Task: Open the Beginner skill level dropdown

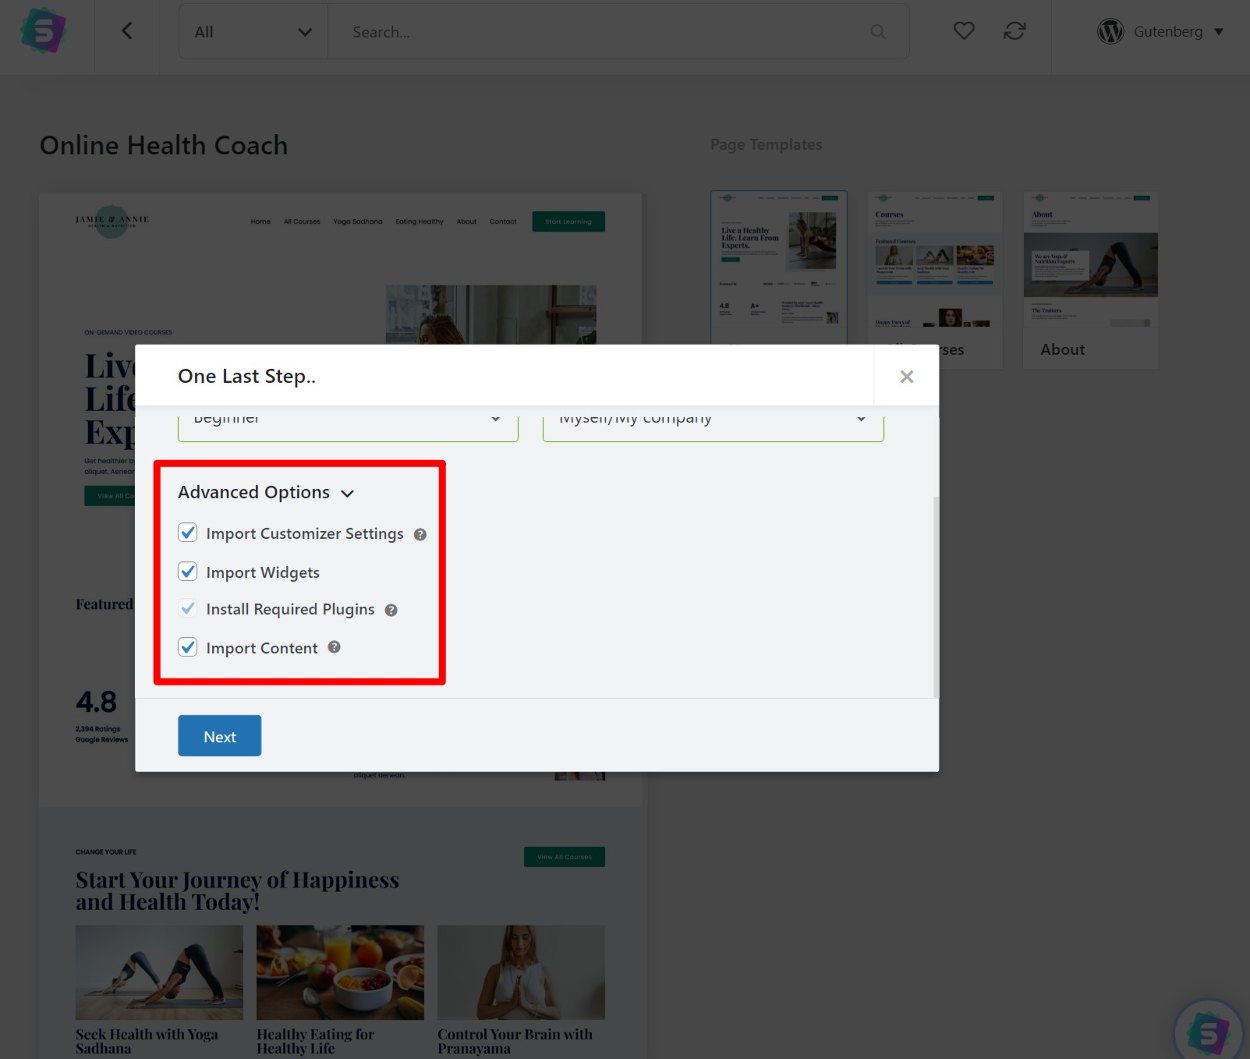Action: point(348,423)
